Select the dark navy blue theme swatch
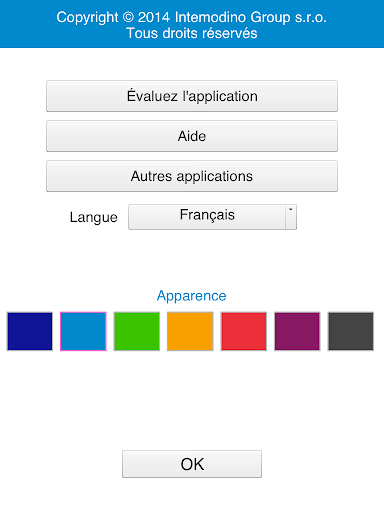The image size is (384, 512). click(30, 331)
